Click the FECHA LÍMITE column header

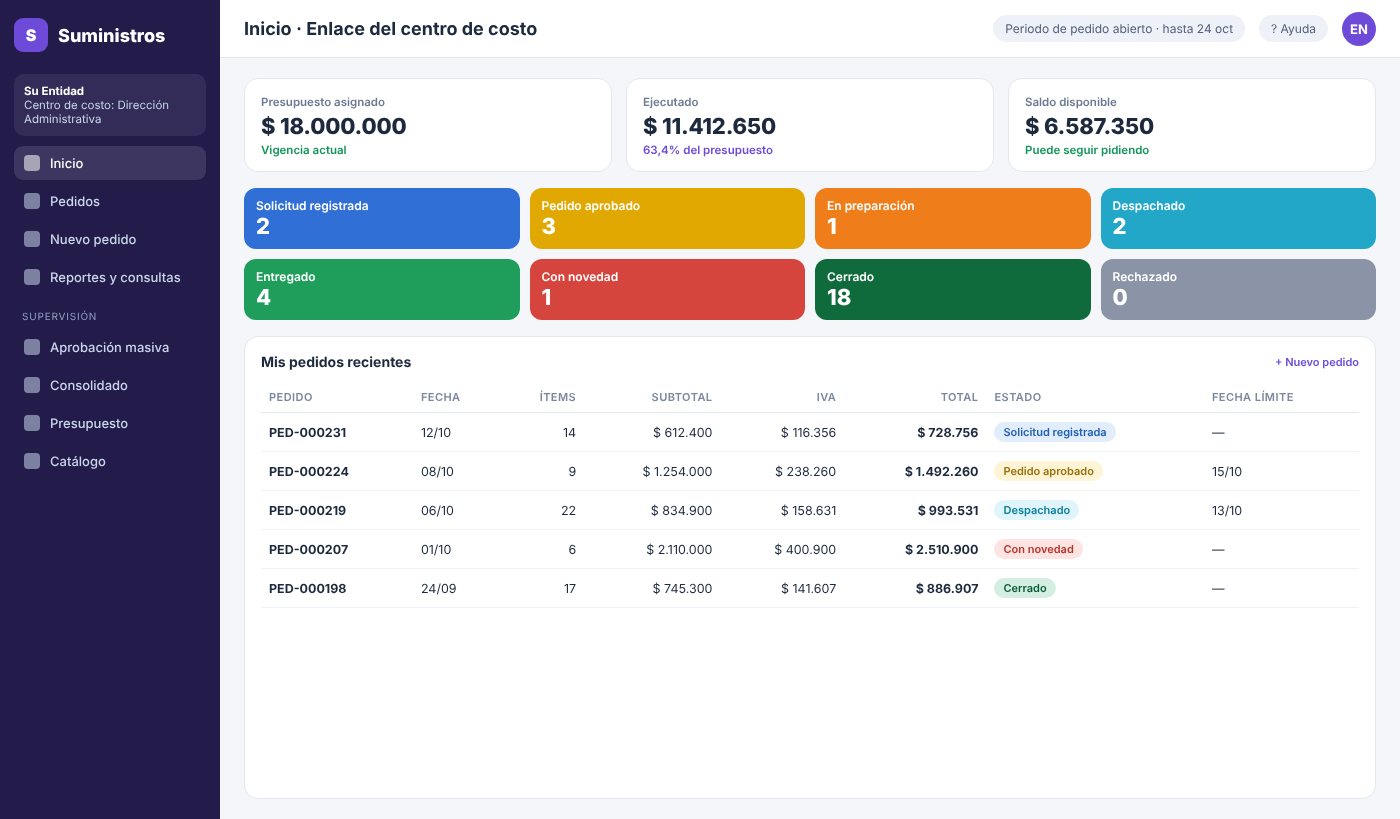point(1252,397)
